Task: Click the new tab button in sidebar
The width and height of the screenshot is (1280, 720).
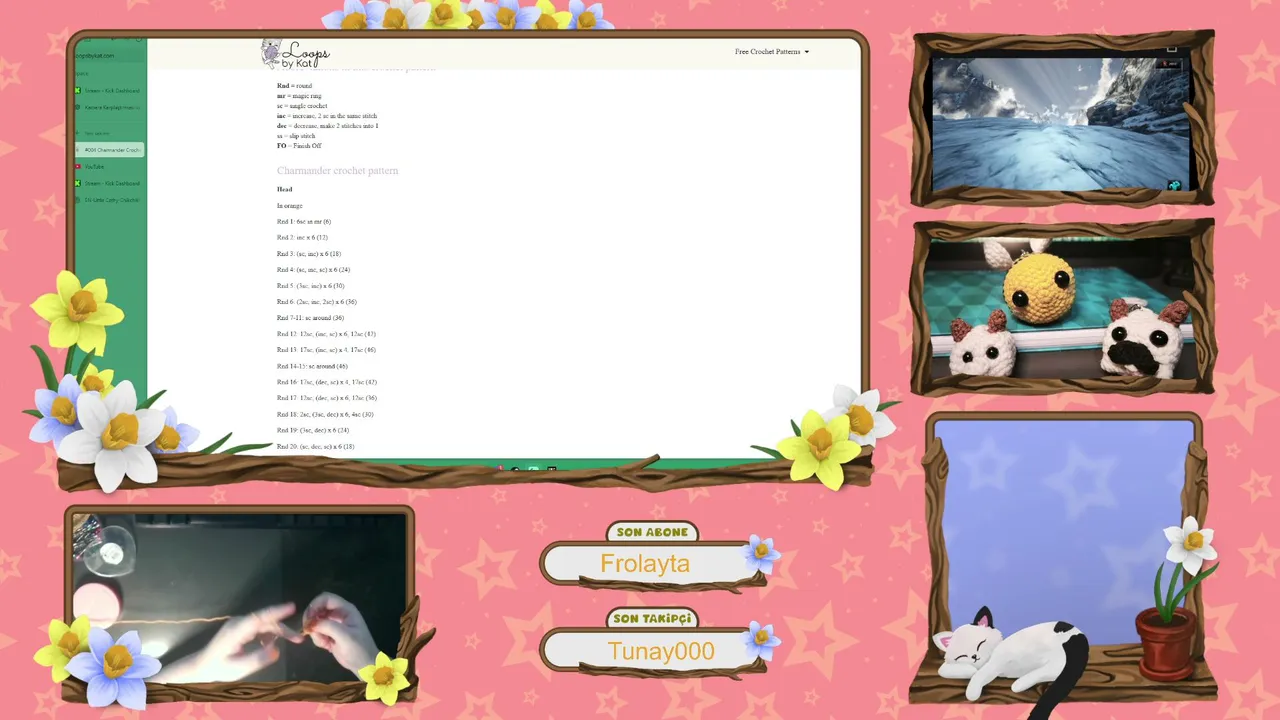Action: pyautogui.click(x=110, y=133)
